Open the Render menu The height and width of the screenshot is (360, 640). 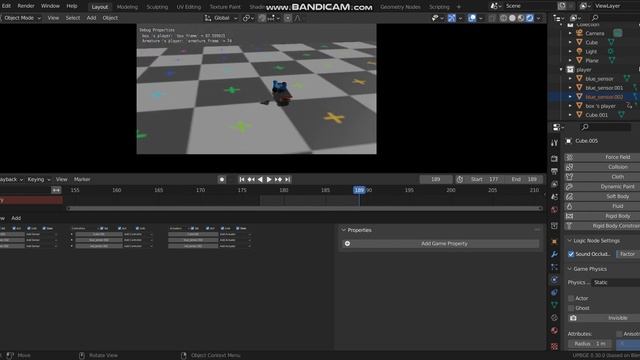[26, 6]
